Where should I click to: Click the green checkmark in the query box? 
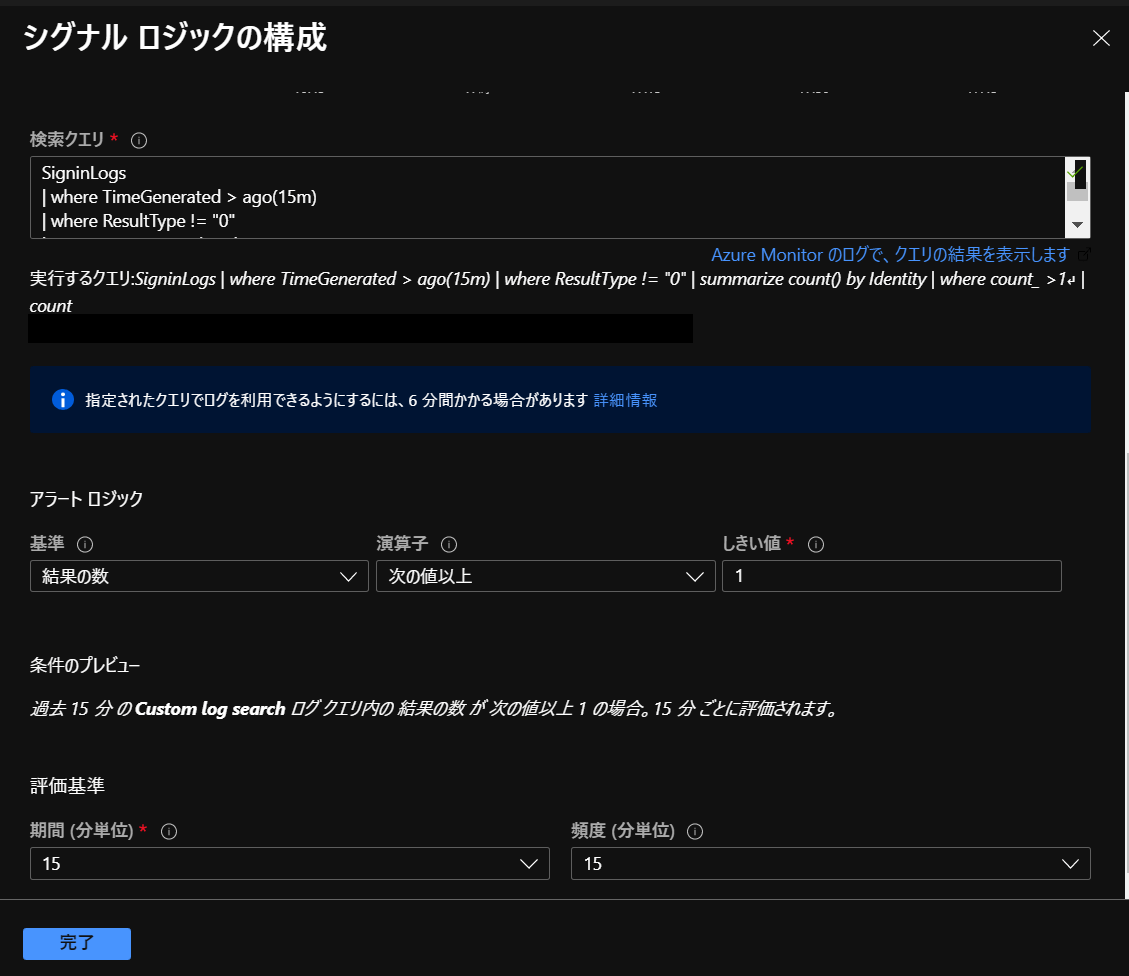click(1074, 172)
